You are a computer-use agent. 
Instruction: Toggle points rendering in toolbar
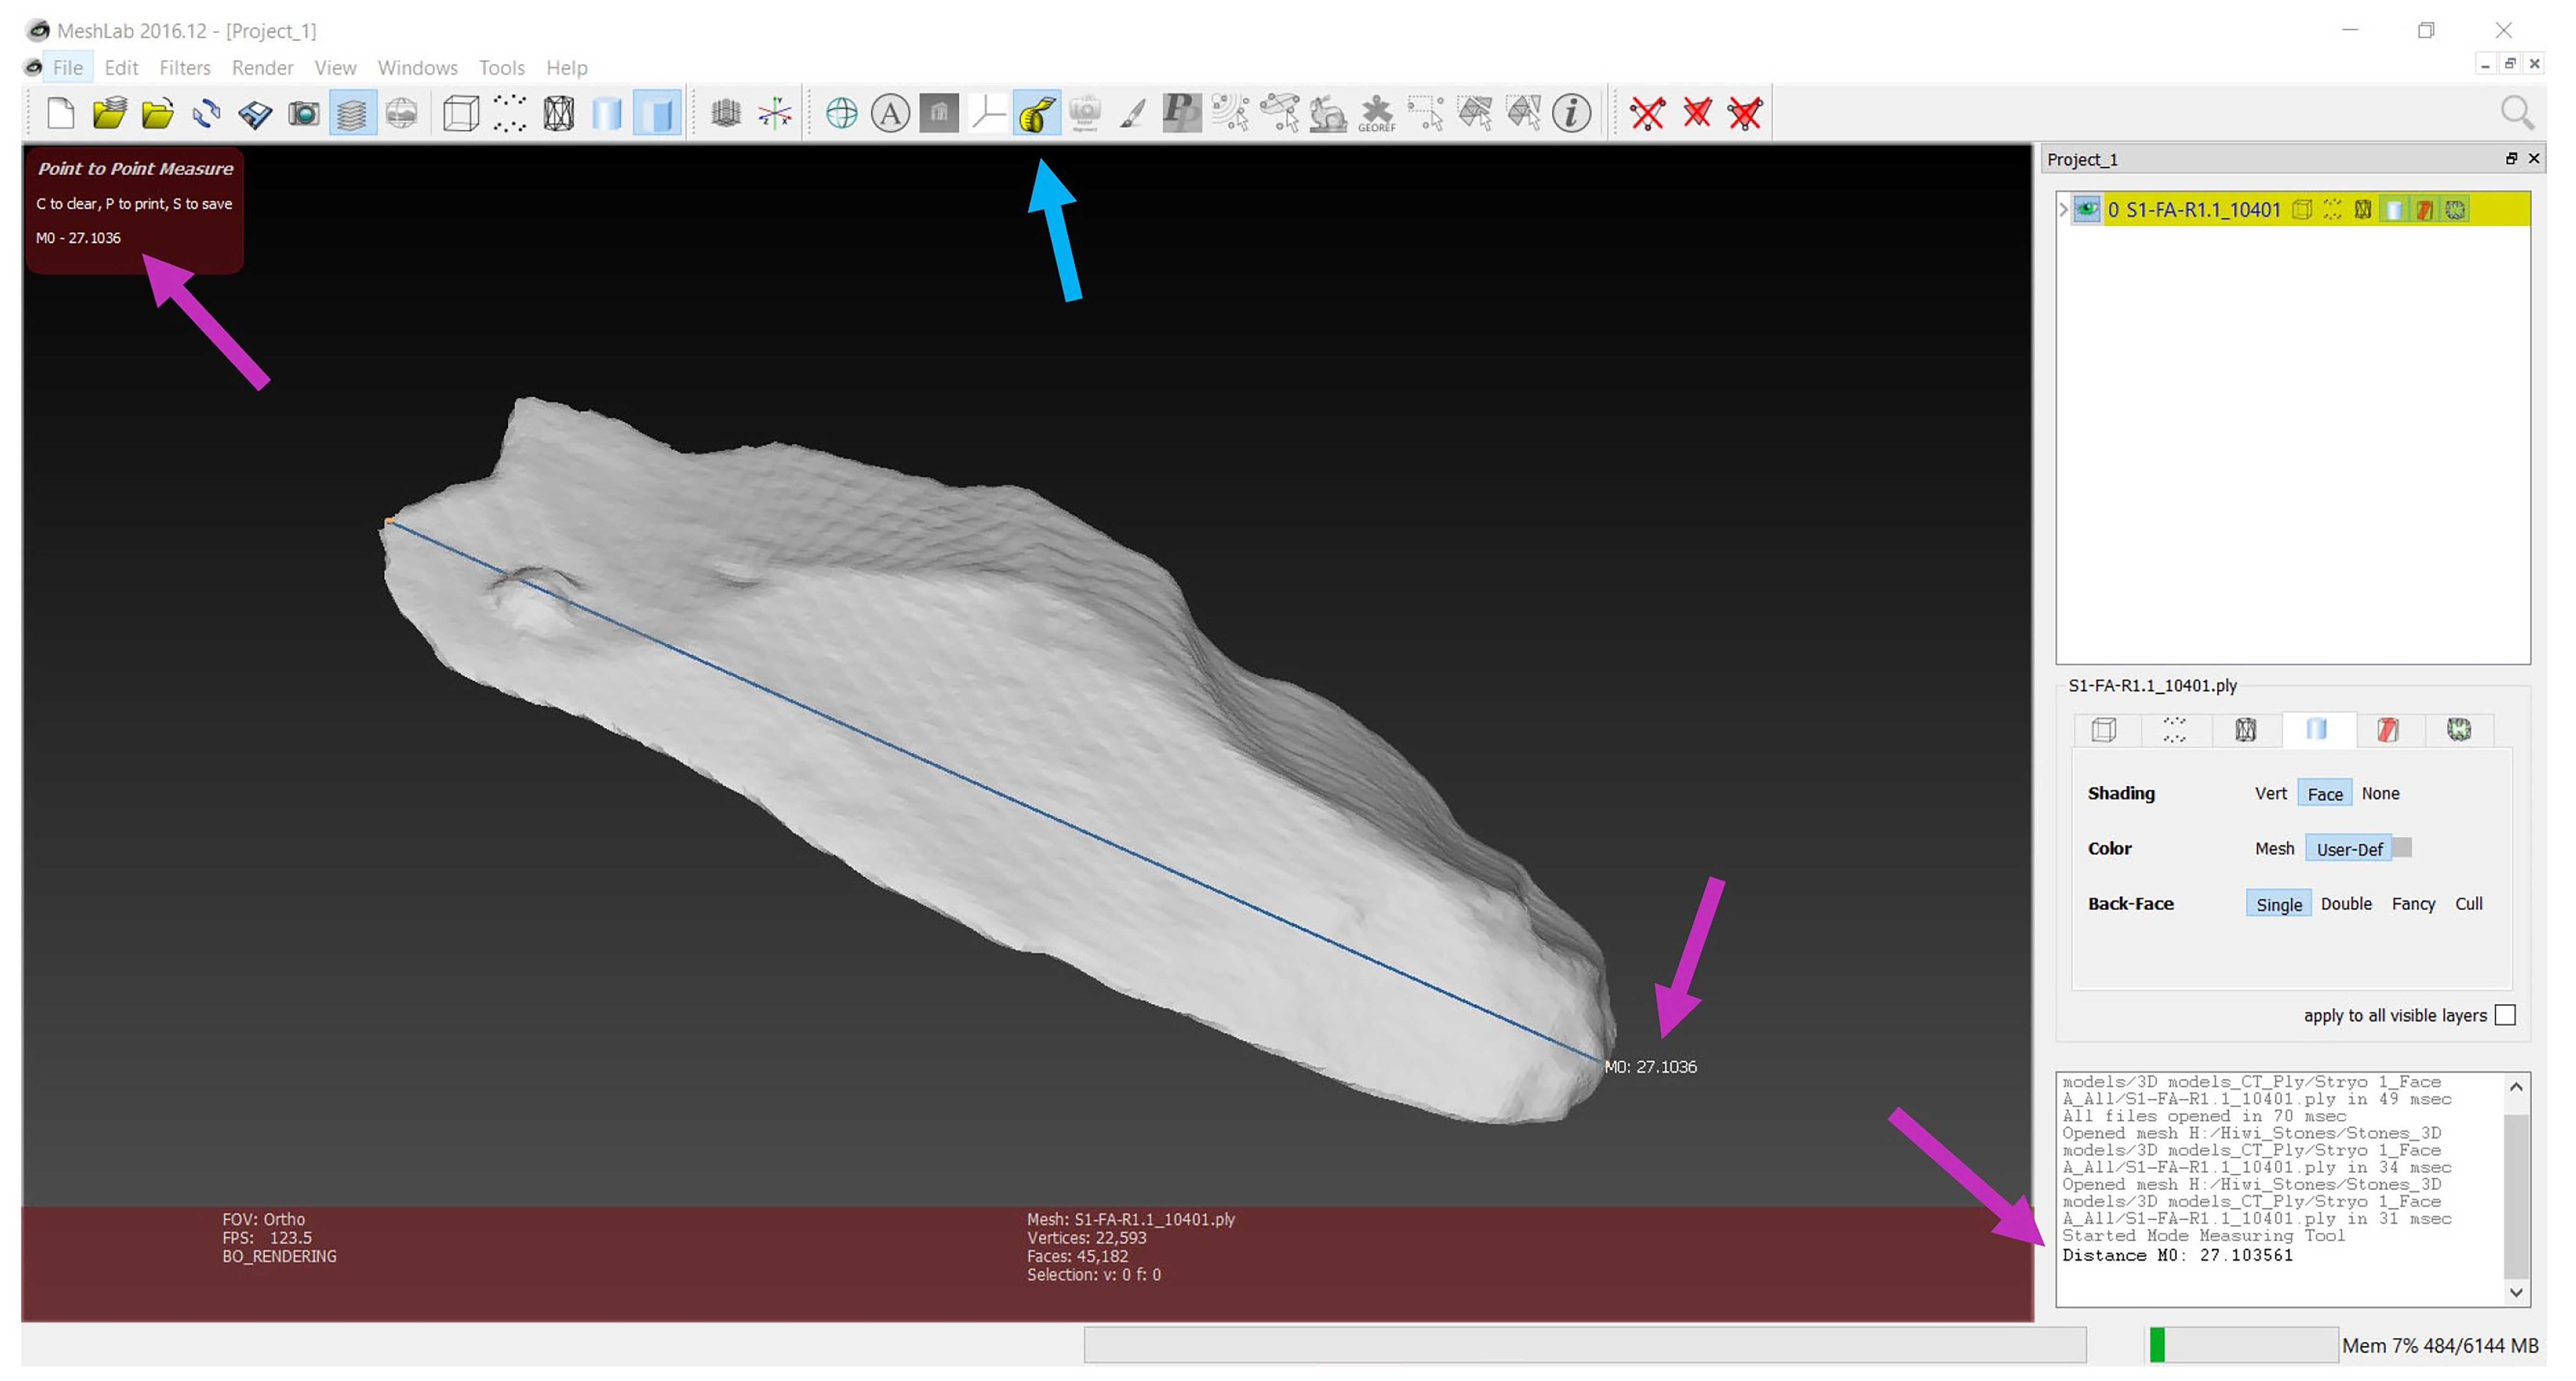[x=509, y=113]
